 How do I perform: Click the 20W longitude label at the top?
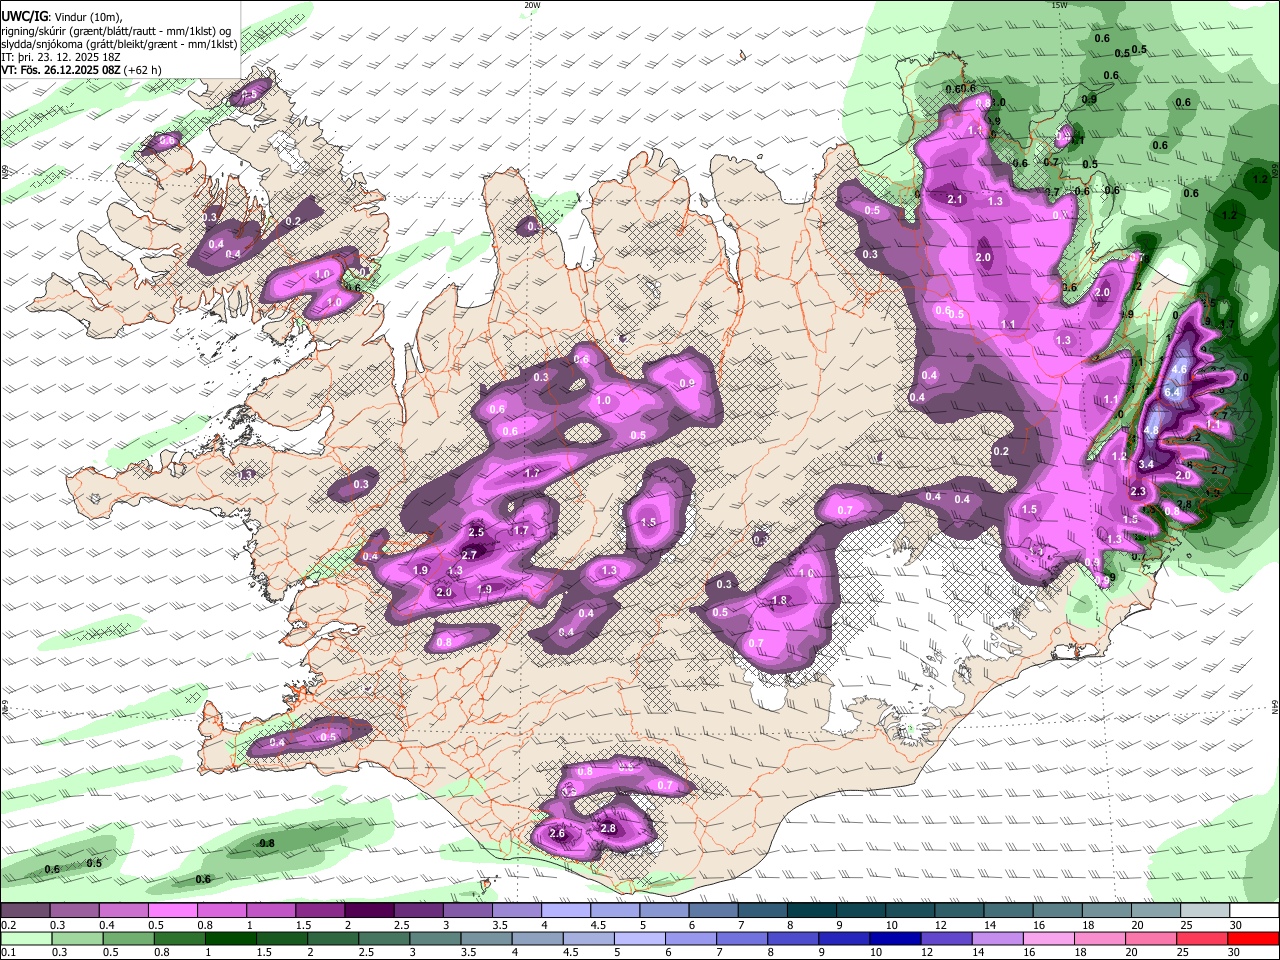tap(532, 5)
